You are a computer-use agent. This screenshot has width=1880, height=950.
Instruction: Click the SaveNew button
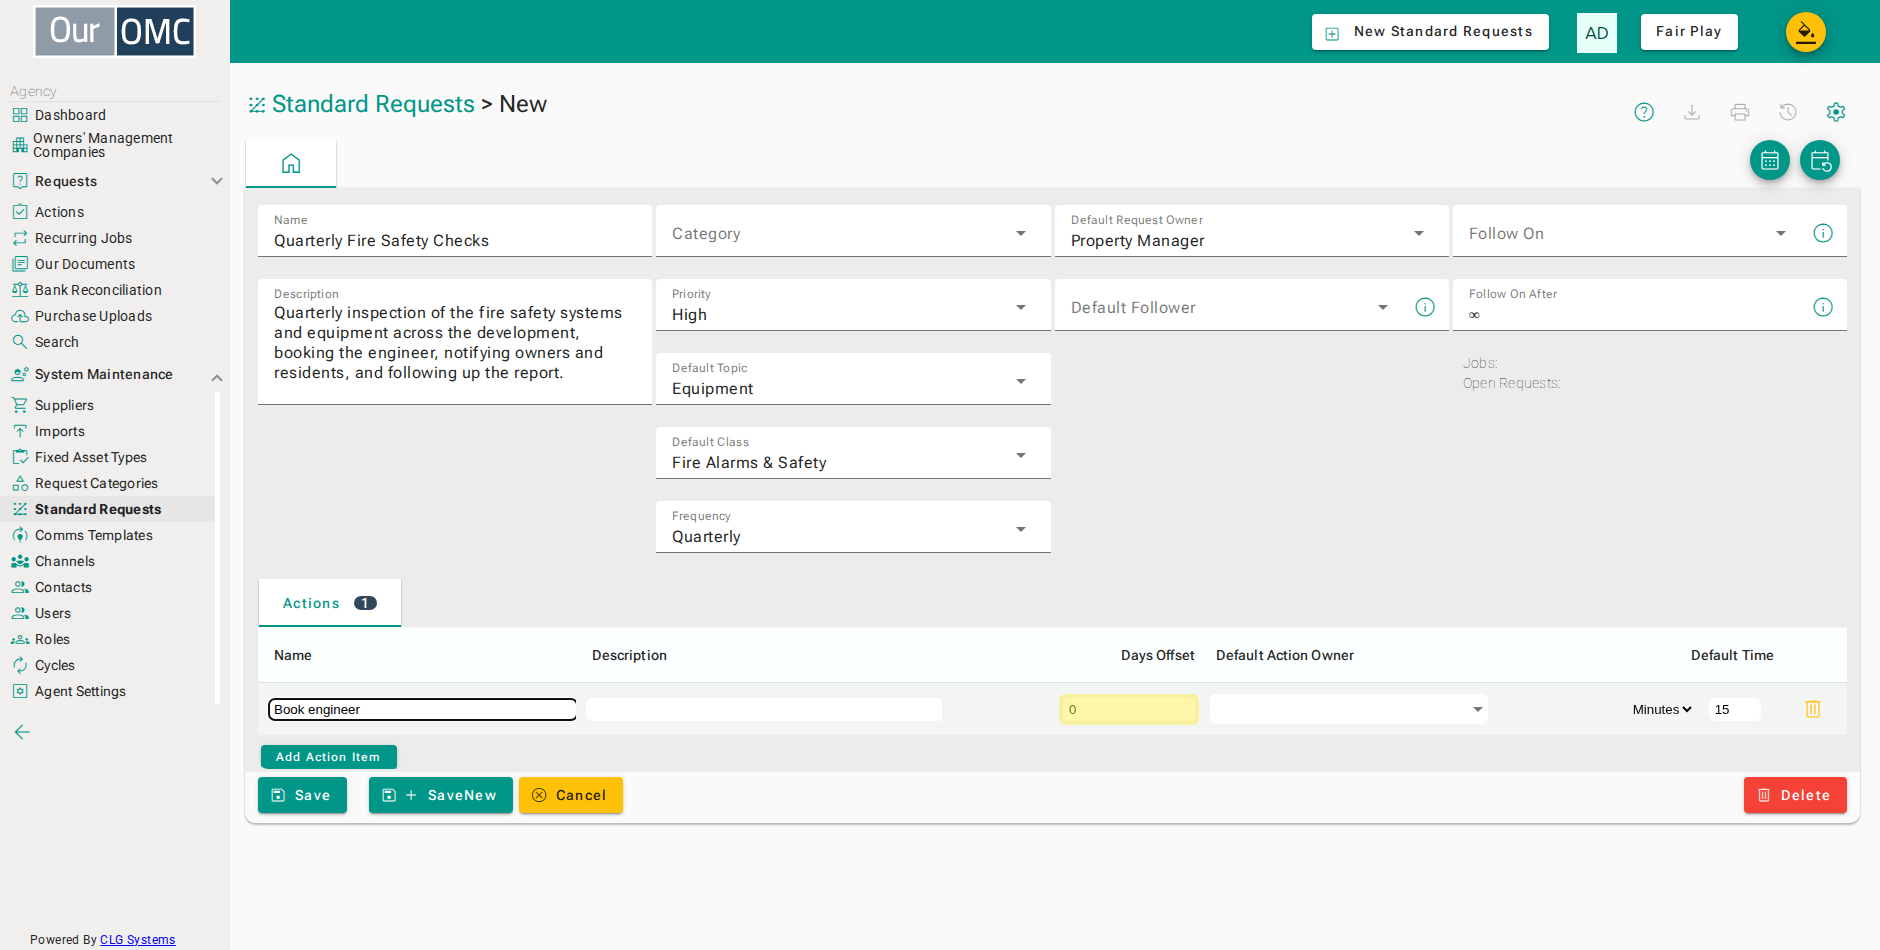coord(441,795)
